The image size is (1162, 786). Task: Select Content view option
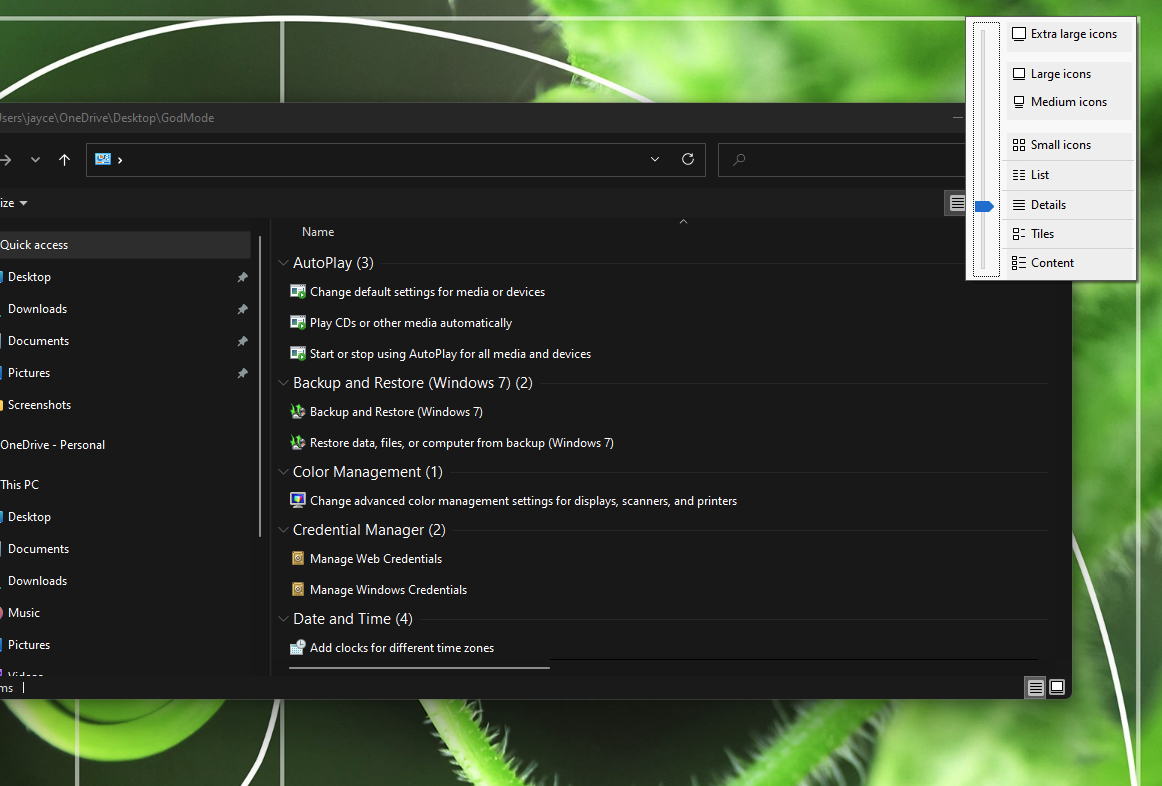click(1069, 263)
